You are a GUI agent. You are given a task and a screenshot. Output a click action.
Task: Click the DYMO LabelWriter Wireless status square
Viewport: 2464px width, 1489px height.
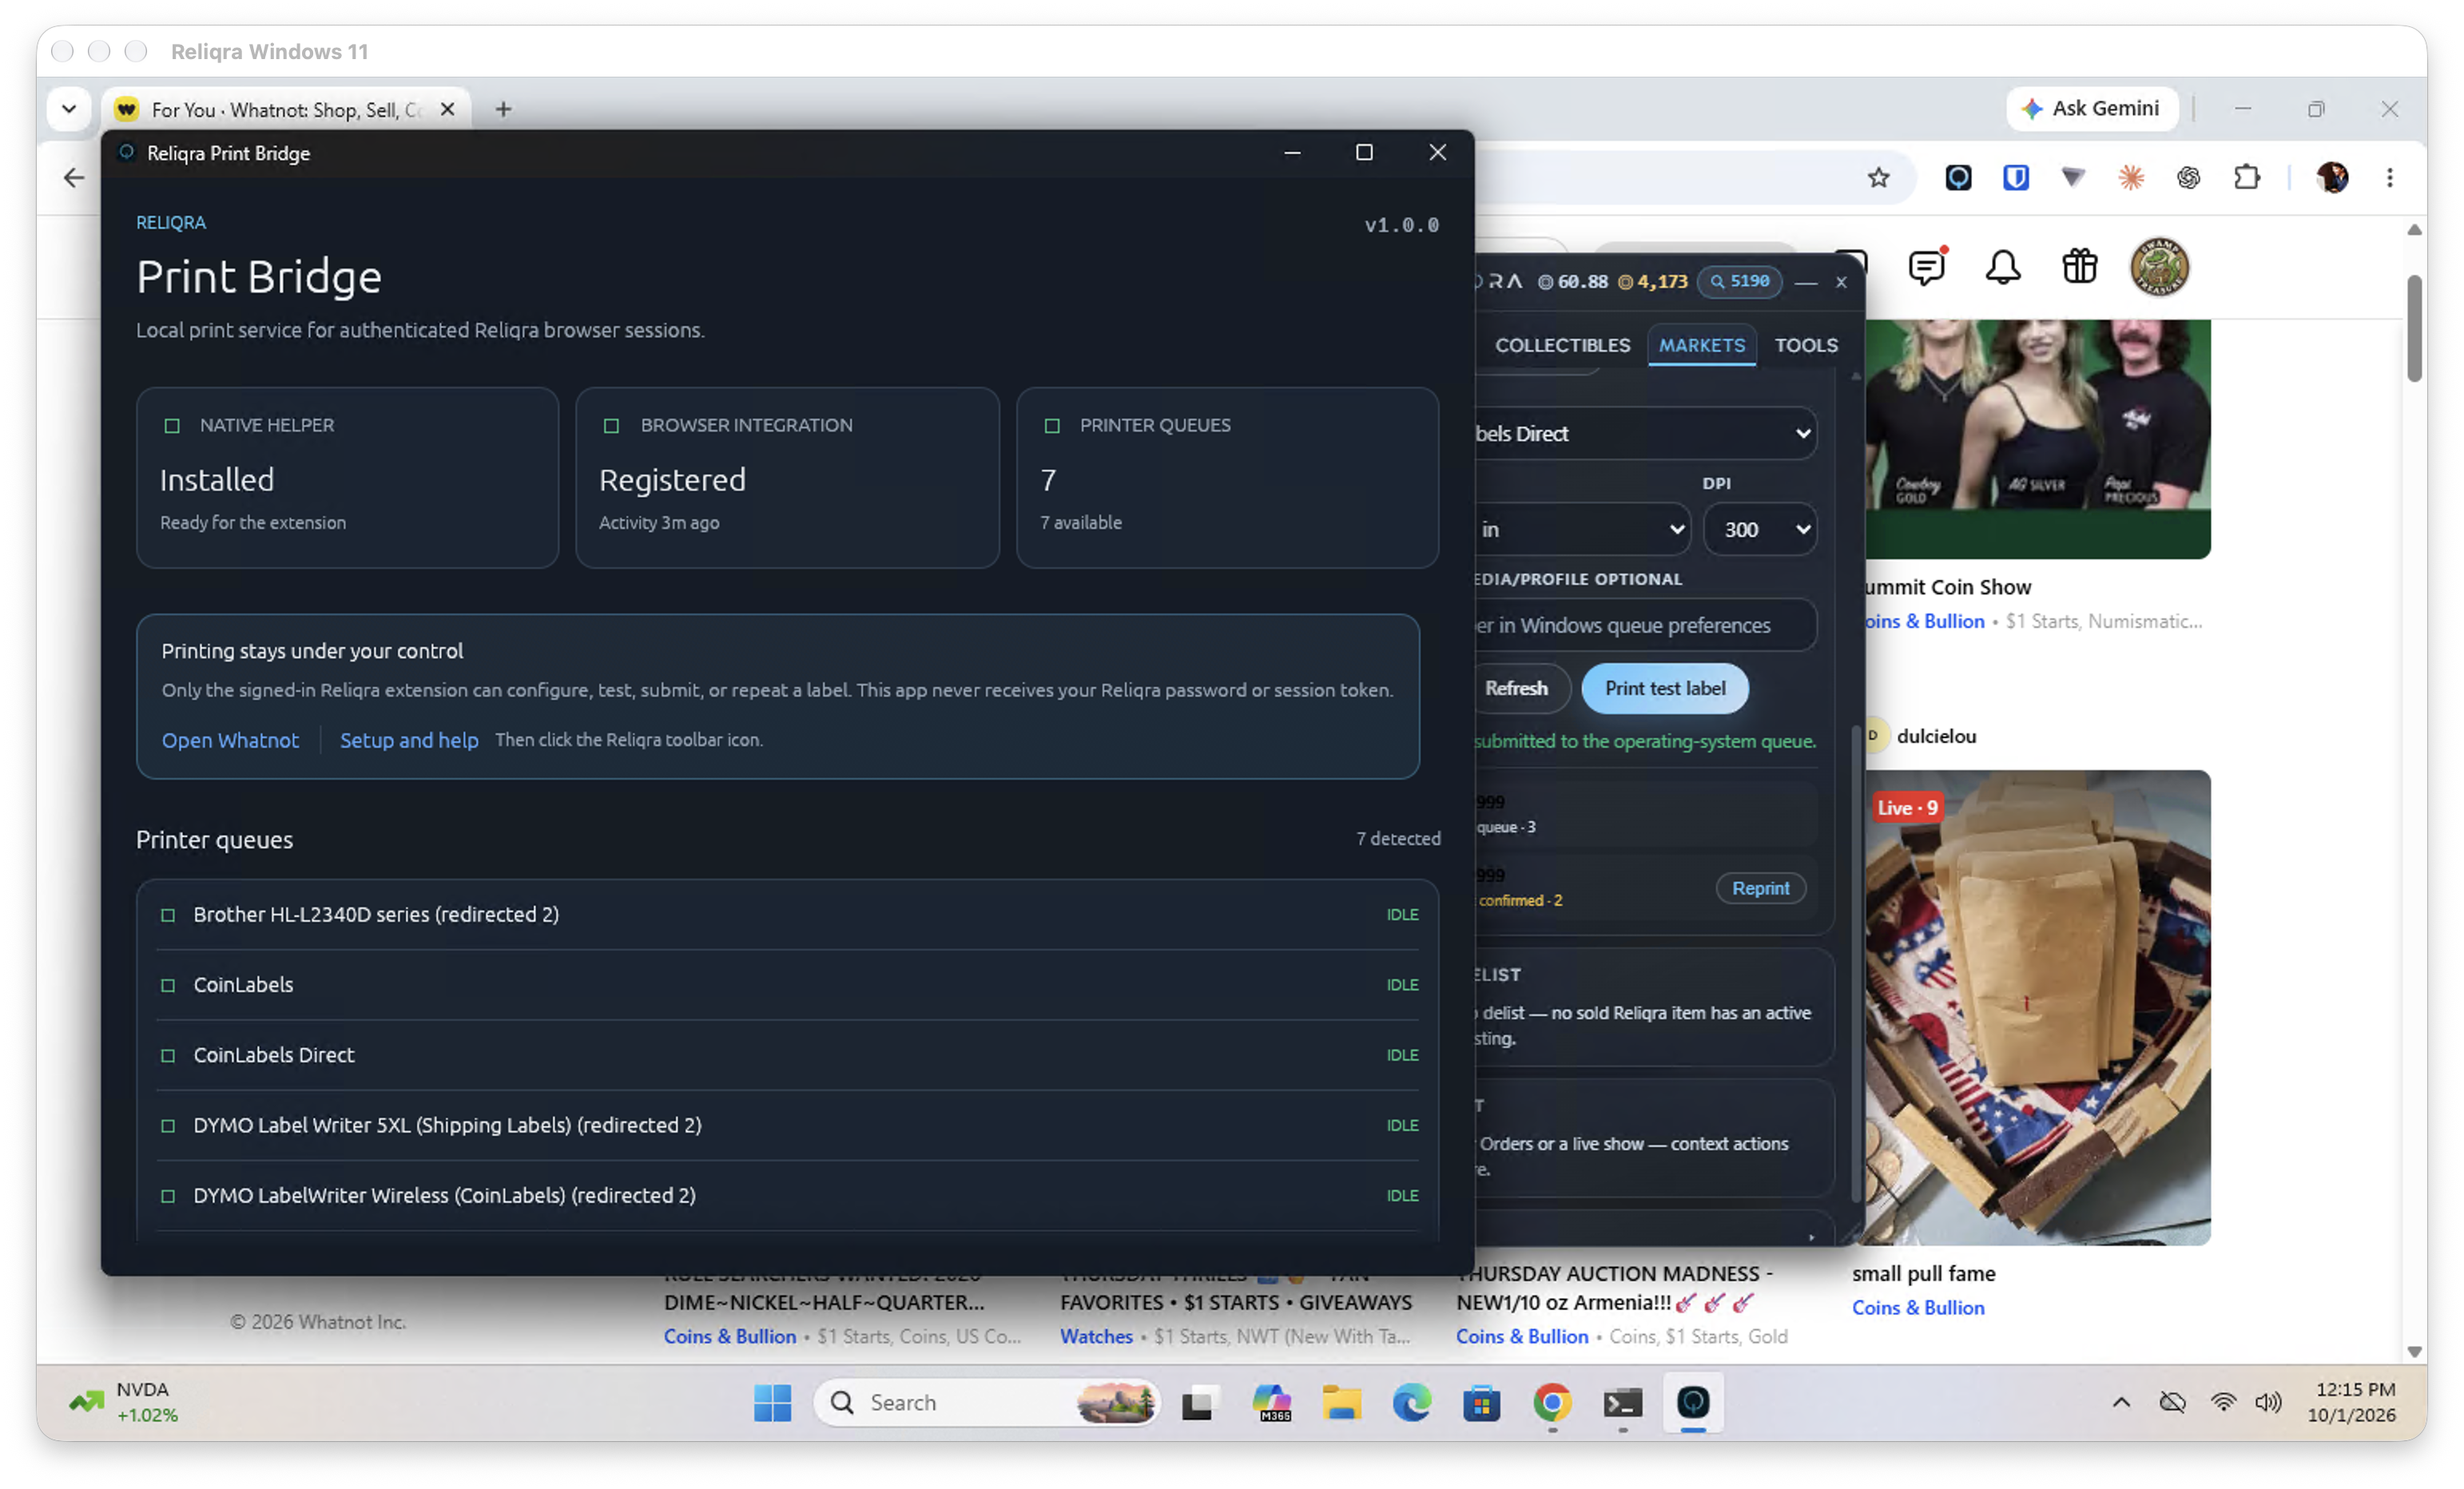coord(168,1196)
